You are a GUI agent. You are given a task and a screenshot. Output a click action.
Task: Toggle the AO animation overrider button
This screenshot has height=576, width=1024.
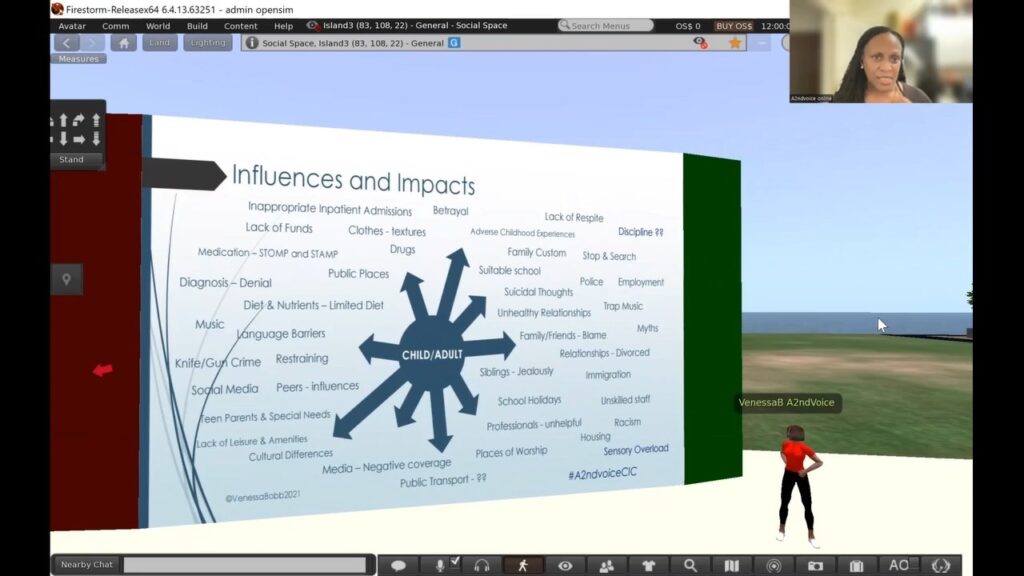click(898, 566)
